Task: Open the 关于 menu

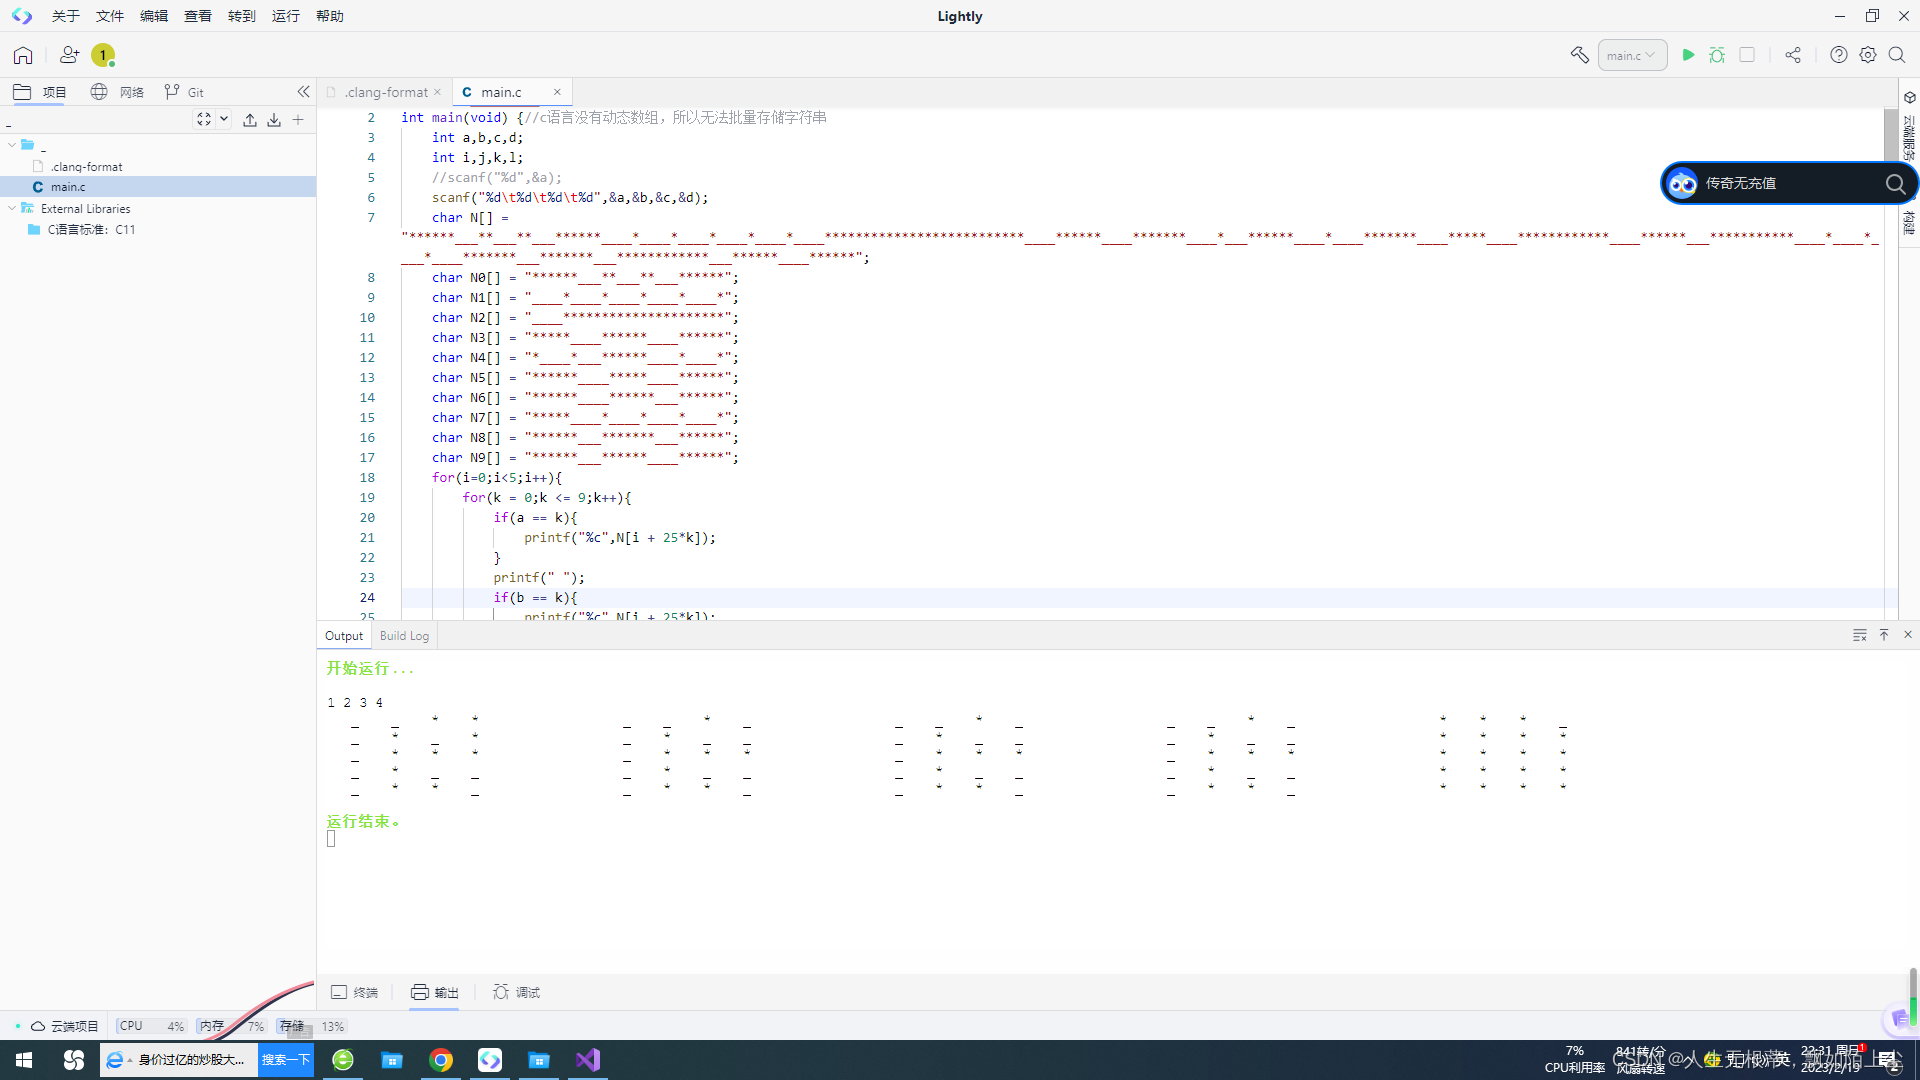Action: click(x=65, y=16)
